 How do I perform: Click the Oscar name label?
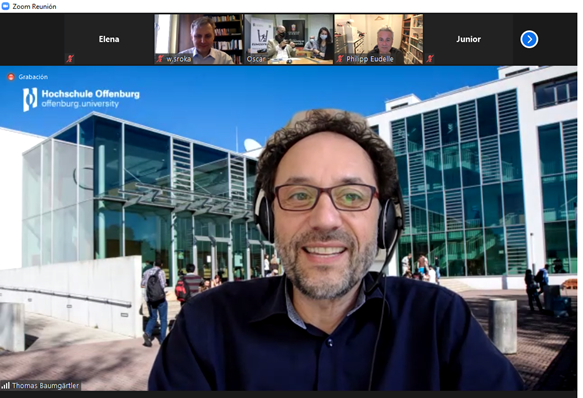256,59
